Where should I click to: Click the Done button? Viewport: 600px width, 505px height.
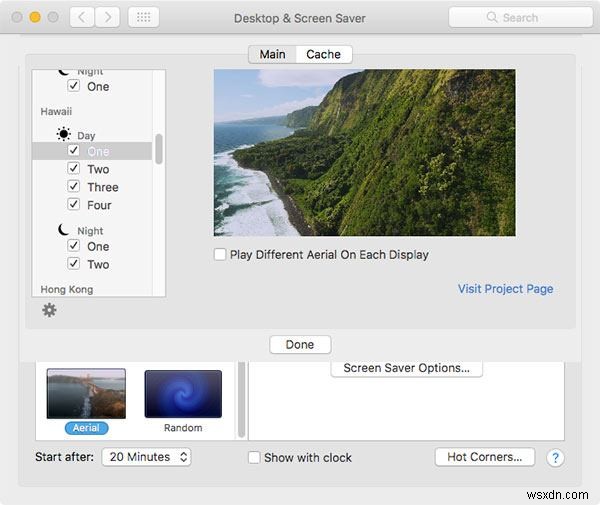click(x=300, y=345)
